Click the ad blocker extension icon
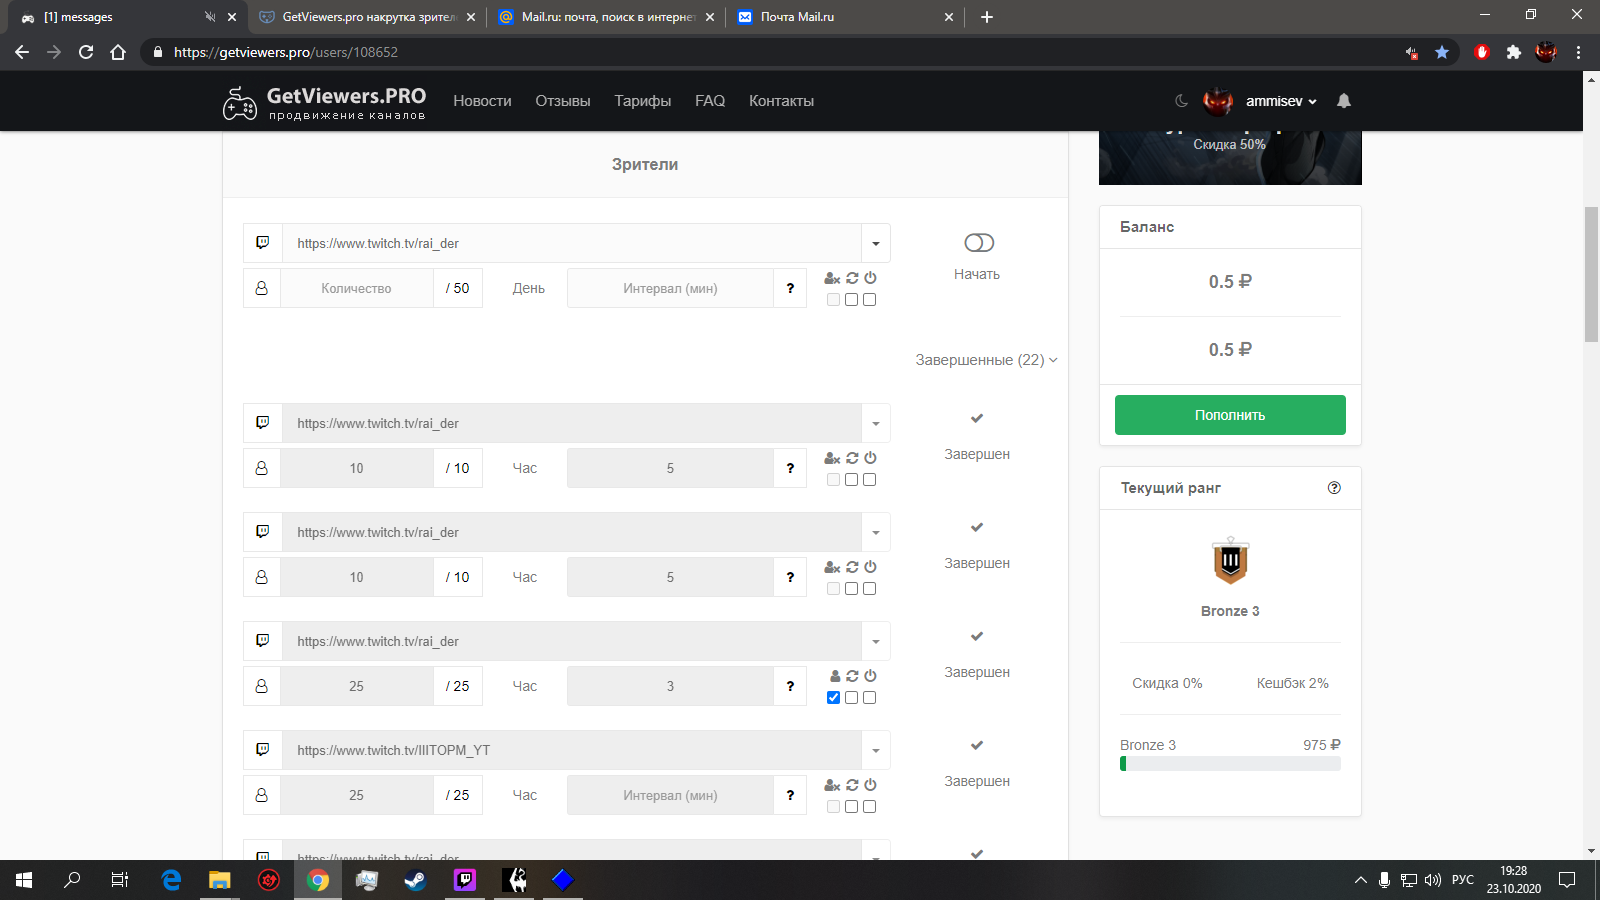 pos(1482,52)
